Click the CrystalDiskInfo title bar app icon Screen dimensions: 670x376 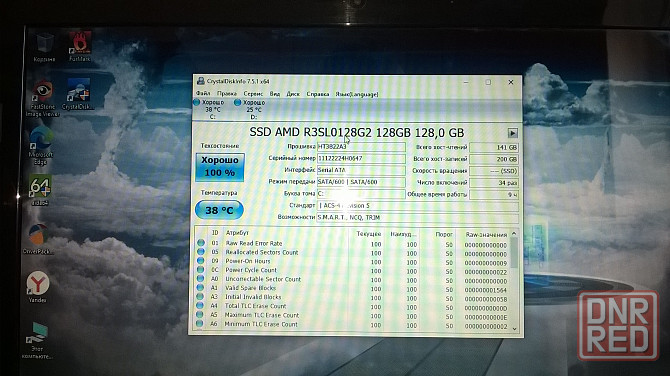coord(200,81)
